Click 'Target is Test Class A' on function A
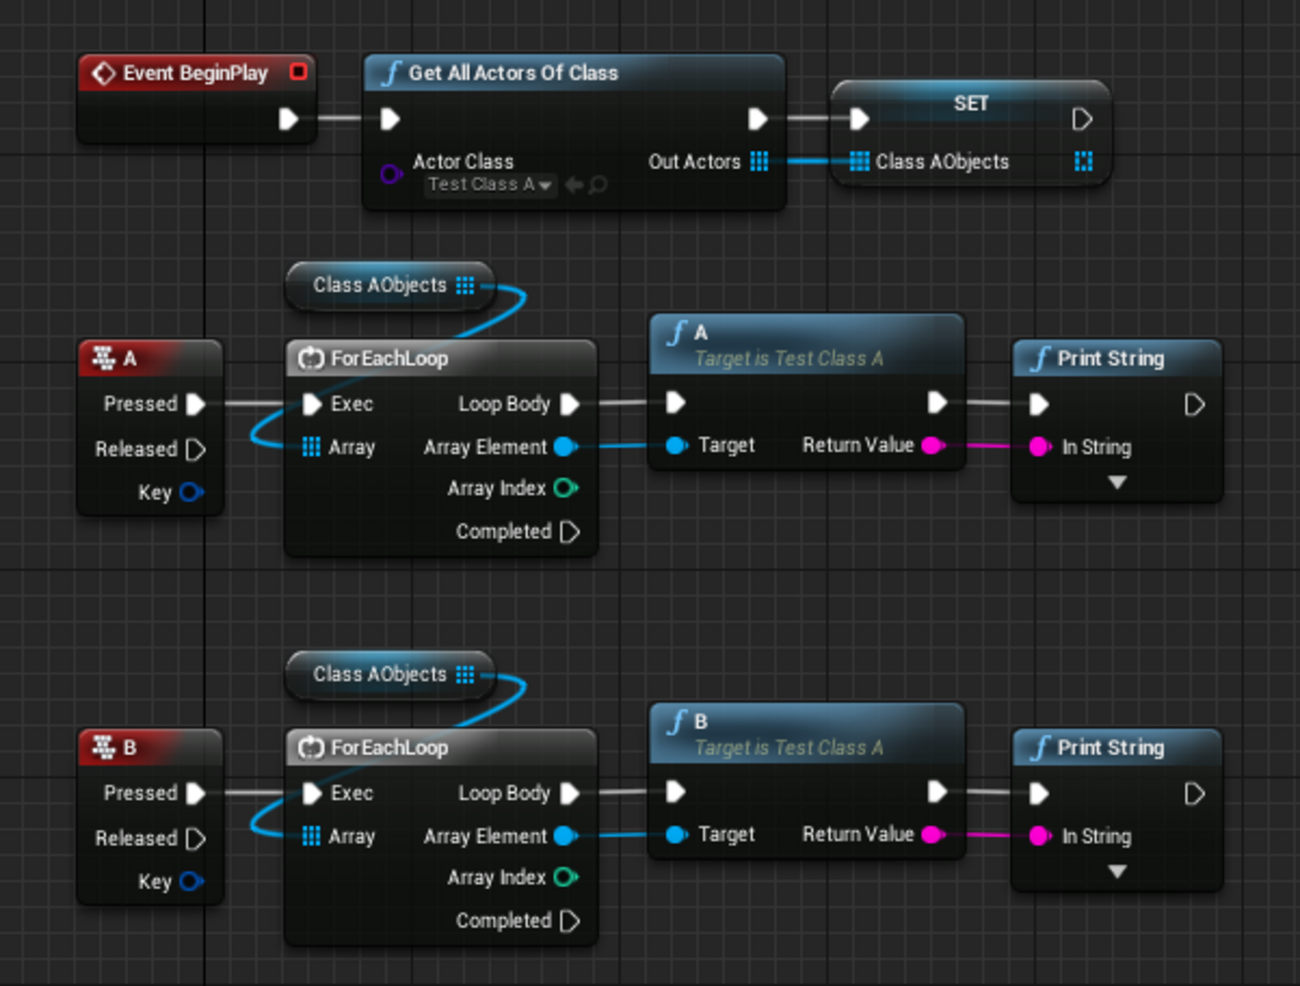Viewport: 1300px width, 986px height. point(789,358)
